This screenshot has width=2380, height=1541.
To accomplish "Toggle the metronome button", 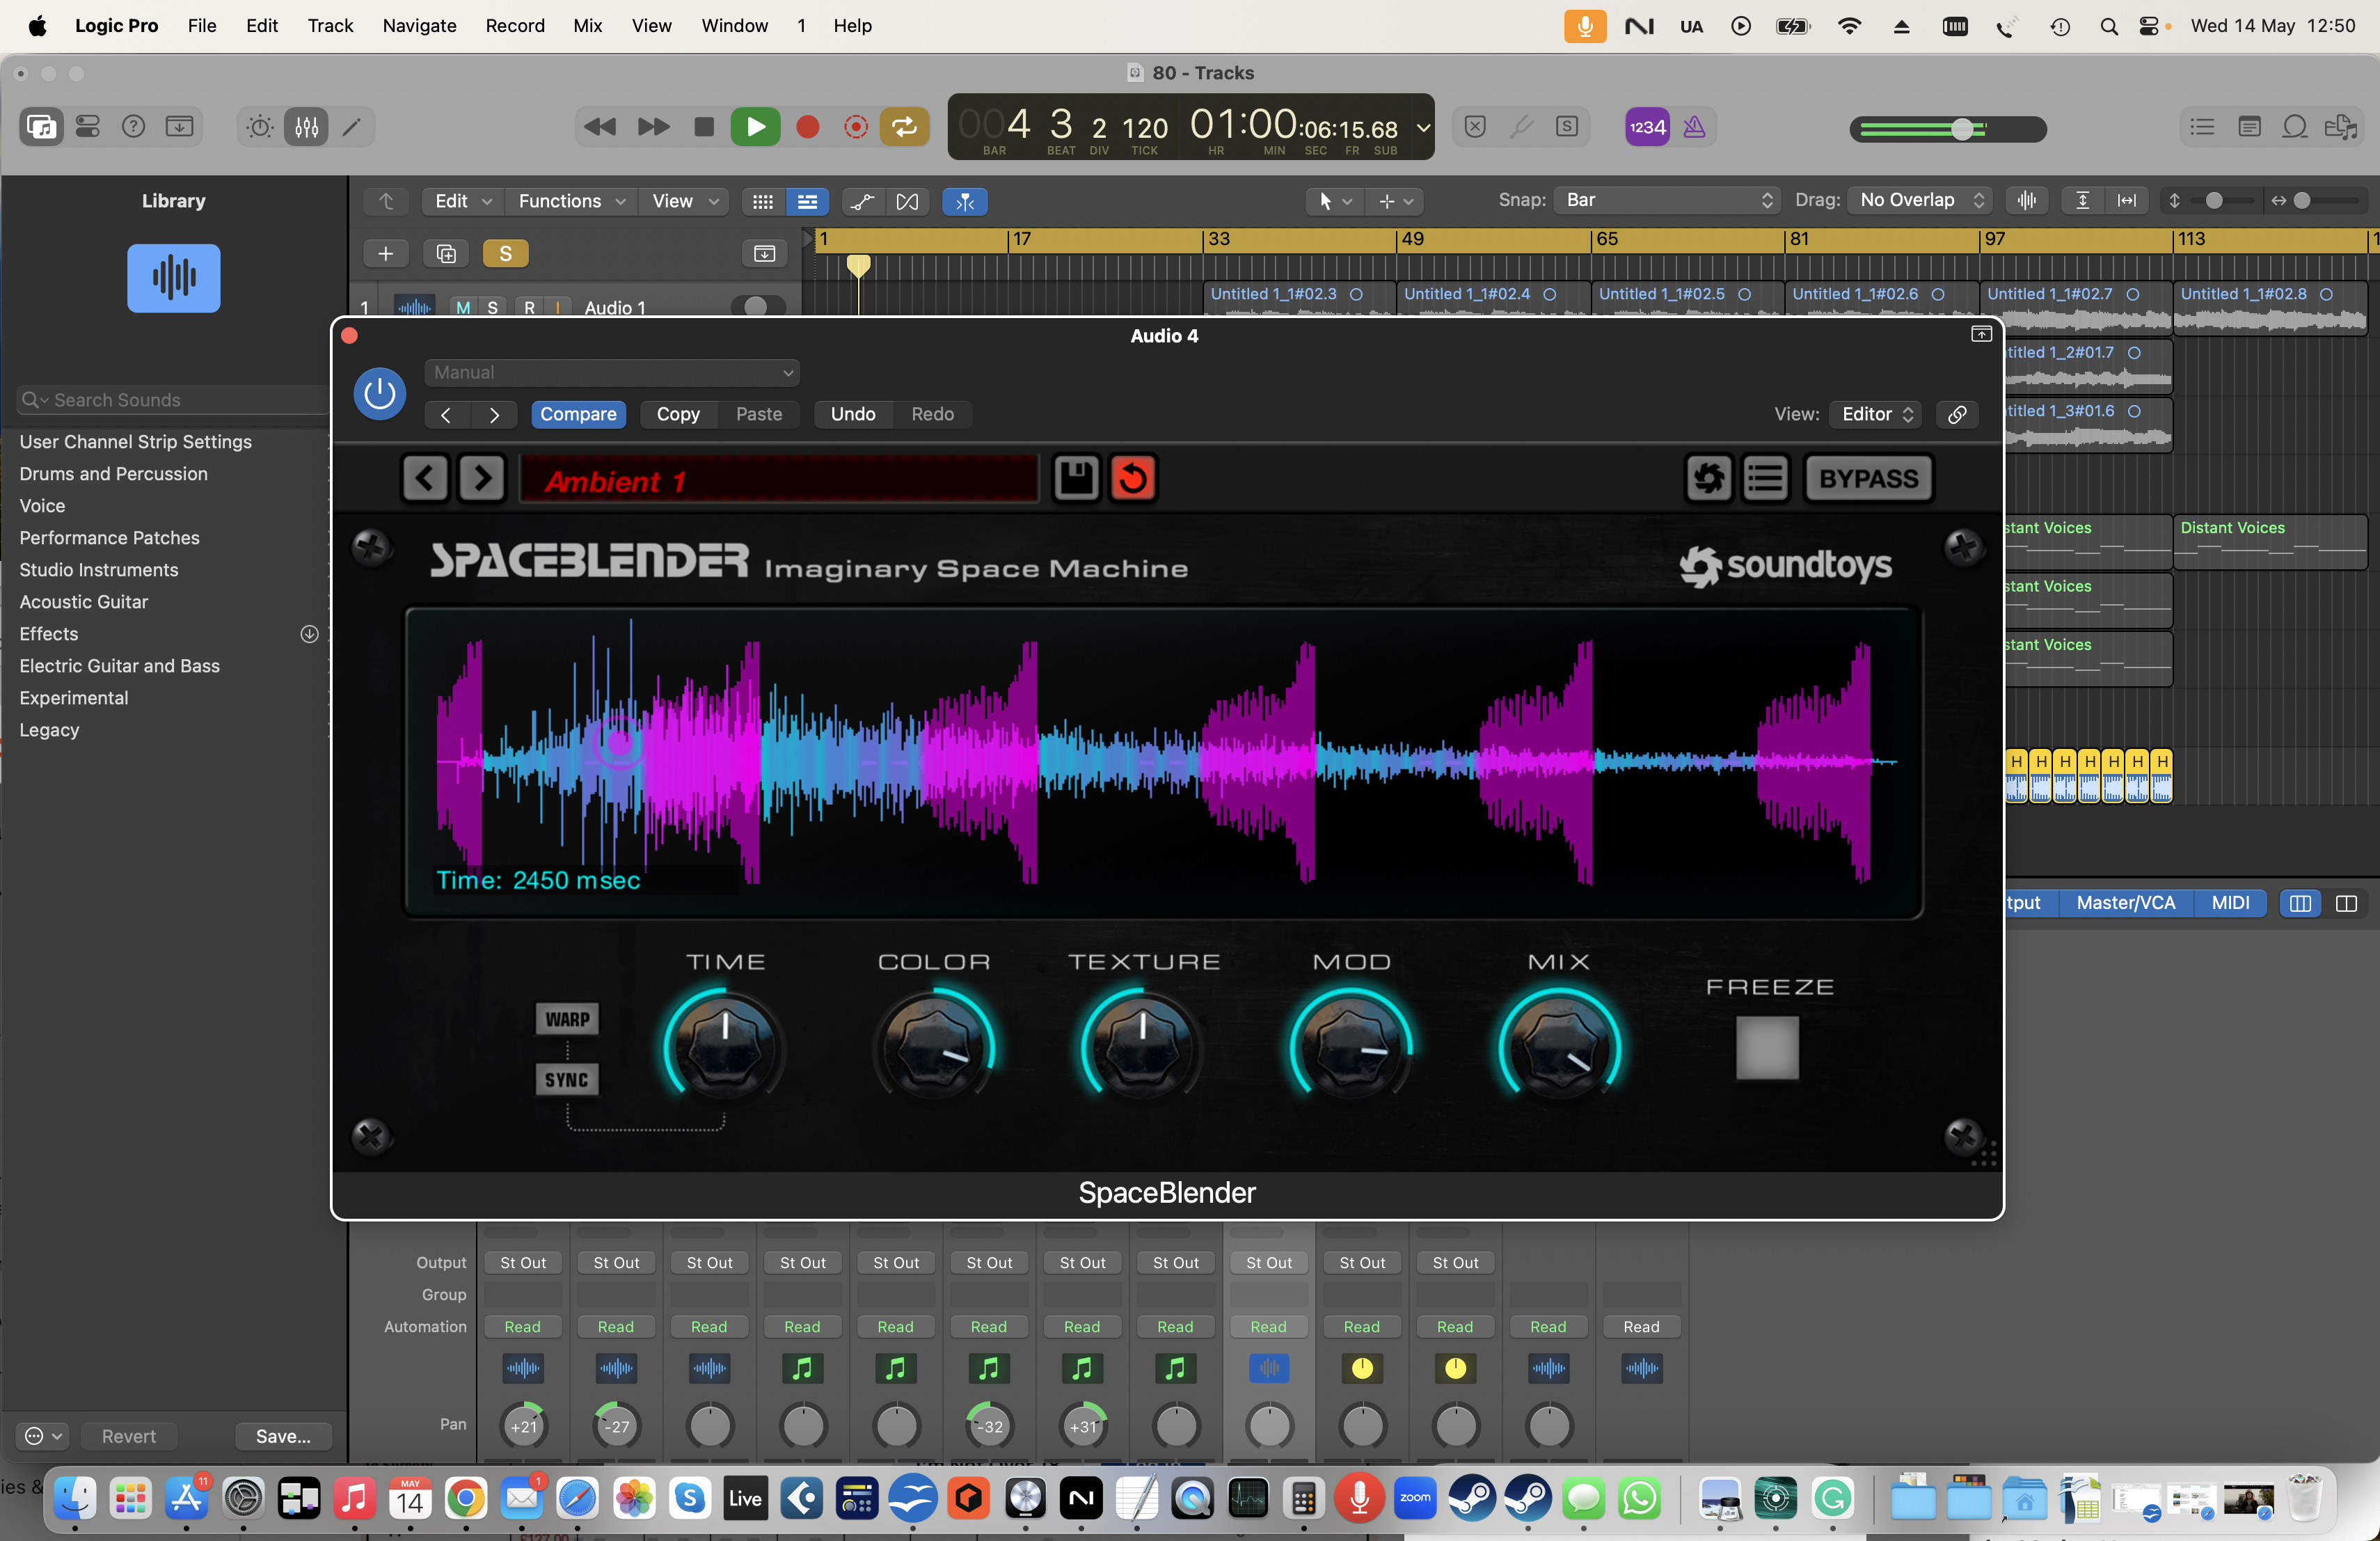I will tap(1694, 127).
